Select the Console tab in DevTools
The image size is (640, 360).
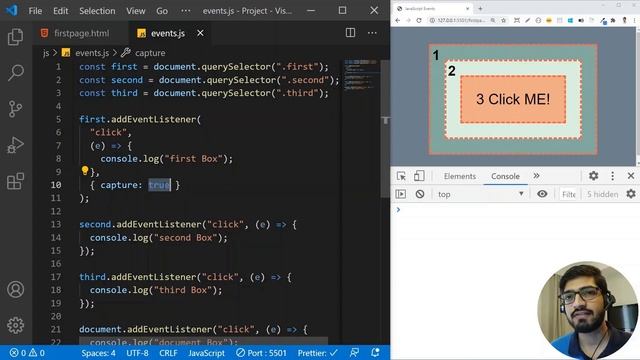(505, 176)
